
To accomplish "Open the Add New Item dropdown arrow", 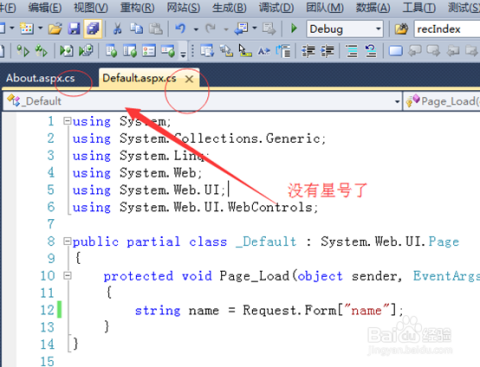I will coord(40,29).
